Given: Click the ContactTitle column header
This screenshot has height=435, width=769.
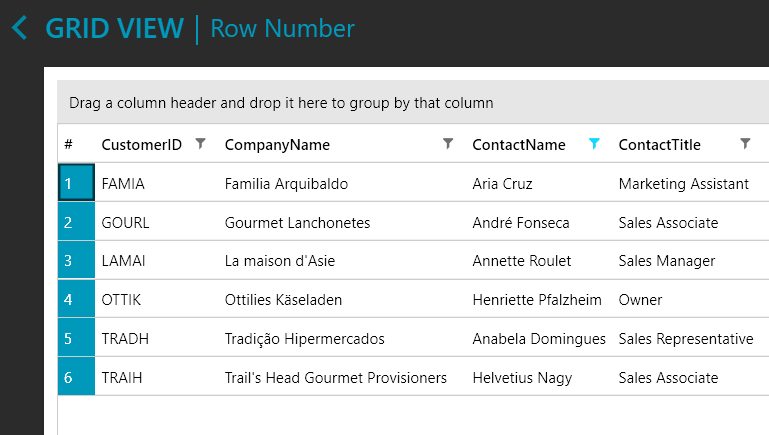Looking at the screenshot, I should tap(659, 145).
